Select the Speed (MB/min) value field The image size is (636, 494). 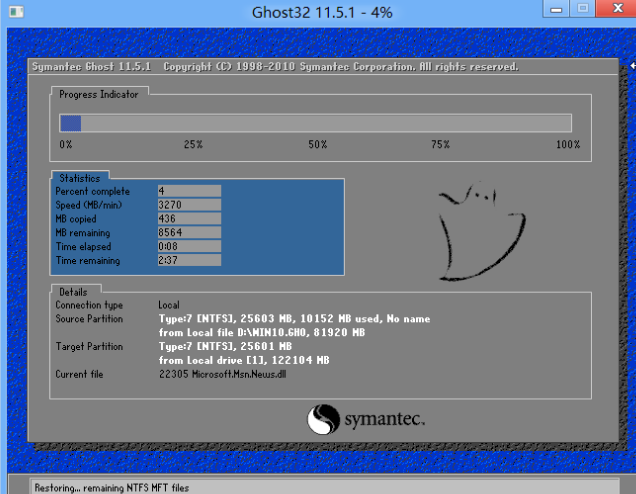tap(189, 204)
